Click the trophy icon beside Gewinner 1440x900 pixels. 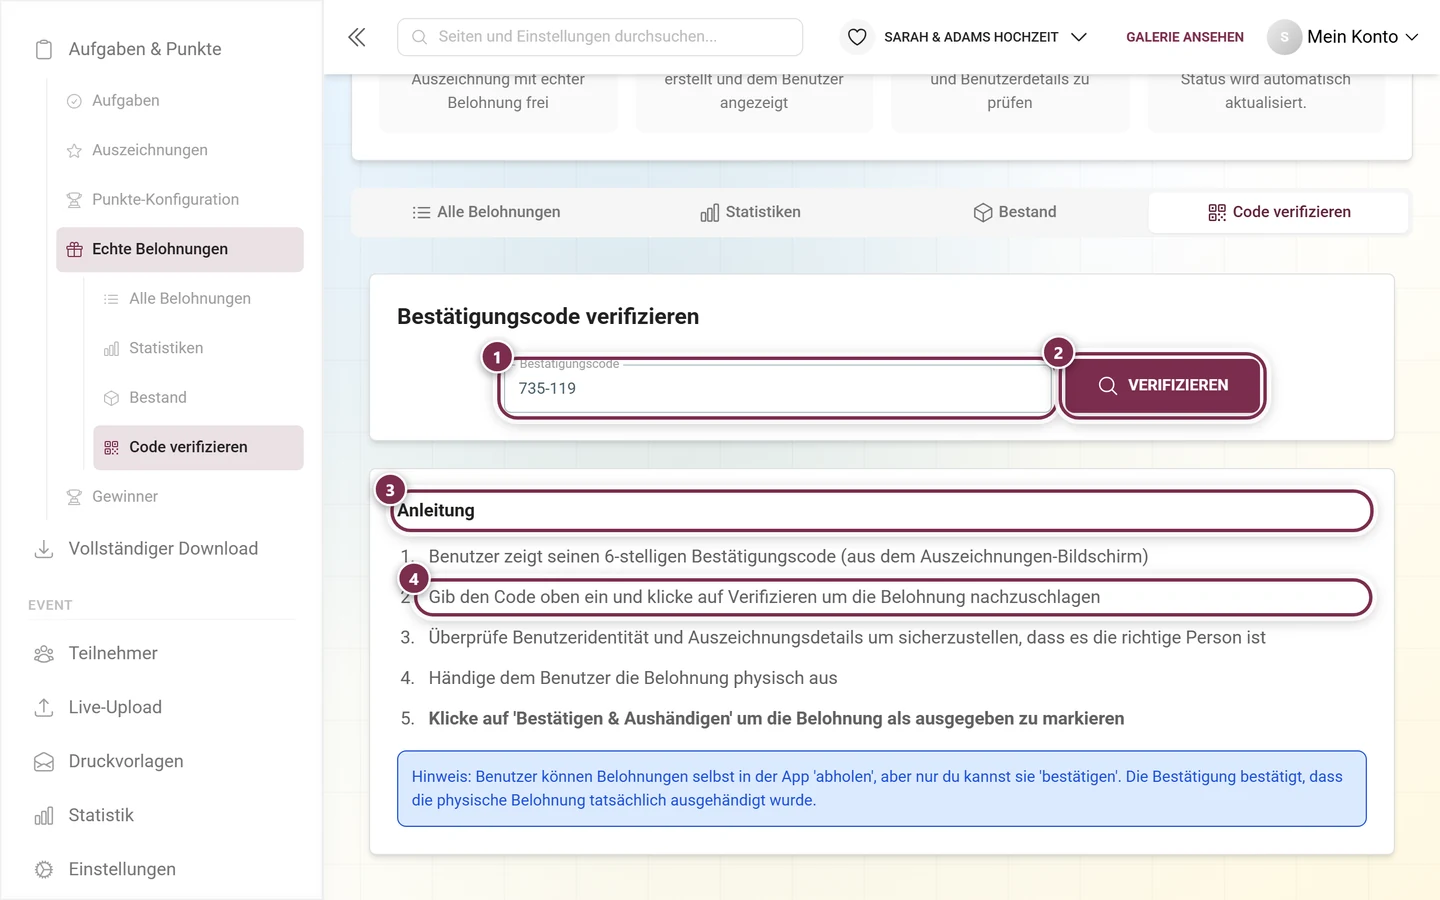(x=74, y=497)
